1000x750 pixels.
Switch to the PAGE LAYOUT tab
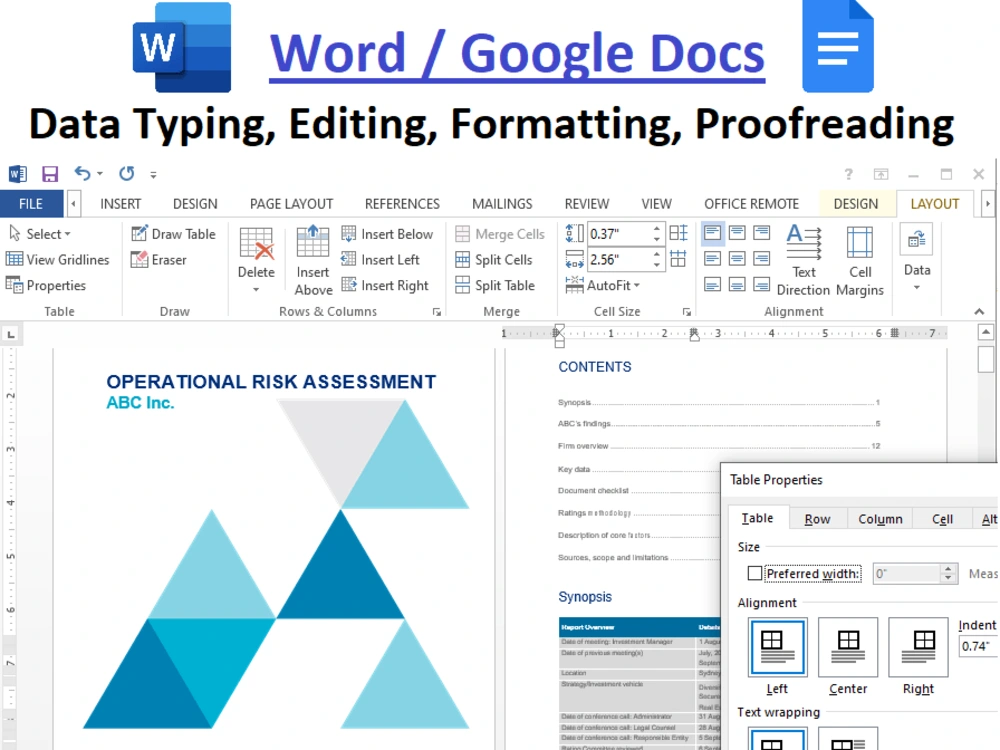click(x=291, y=204)
